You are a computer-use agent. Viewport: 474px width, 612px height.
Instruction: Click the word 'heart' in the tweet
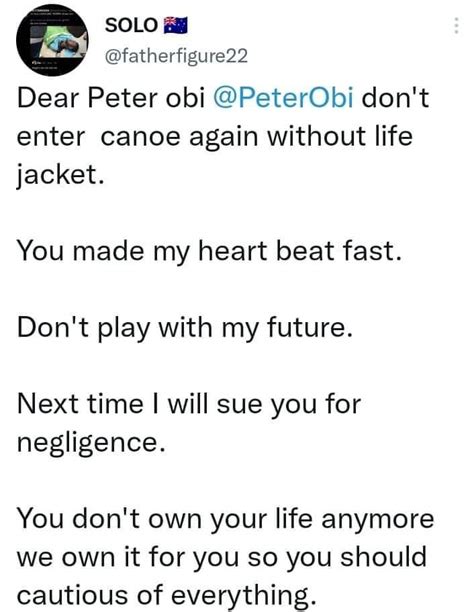(x=233, y=251)
